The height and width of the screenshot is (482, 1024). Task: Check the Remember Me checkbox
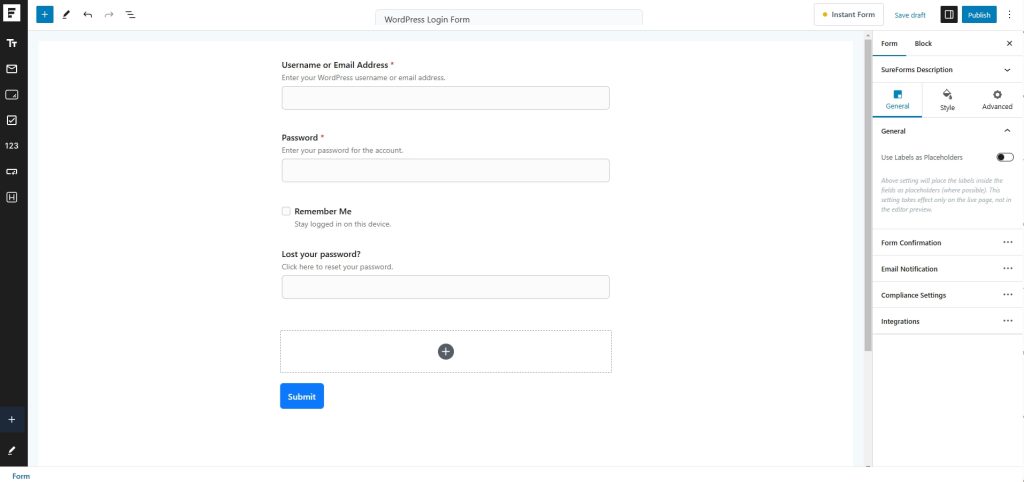tap(286, 211)
